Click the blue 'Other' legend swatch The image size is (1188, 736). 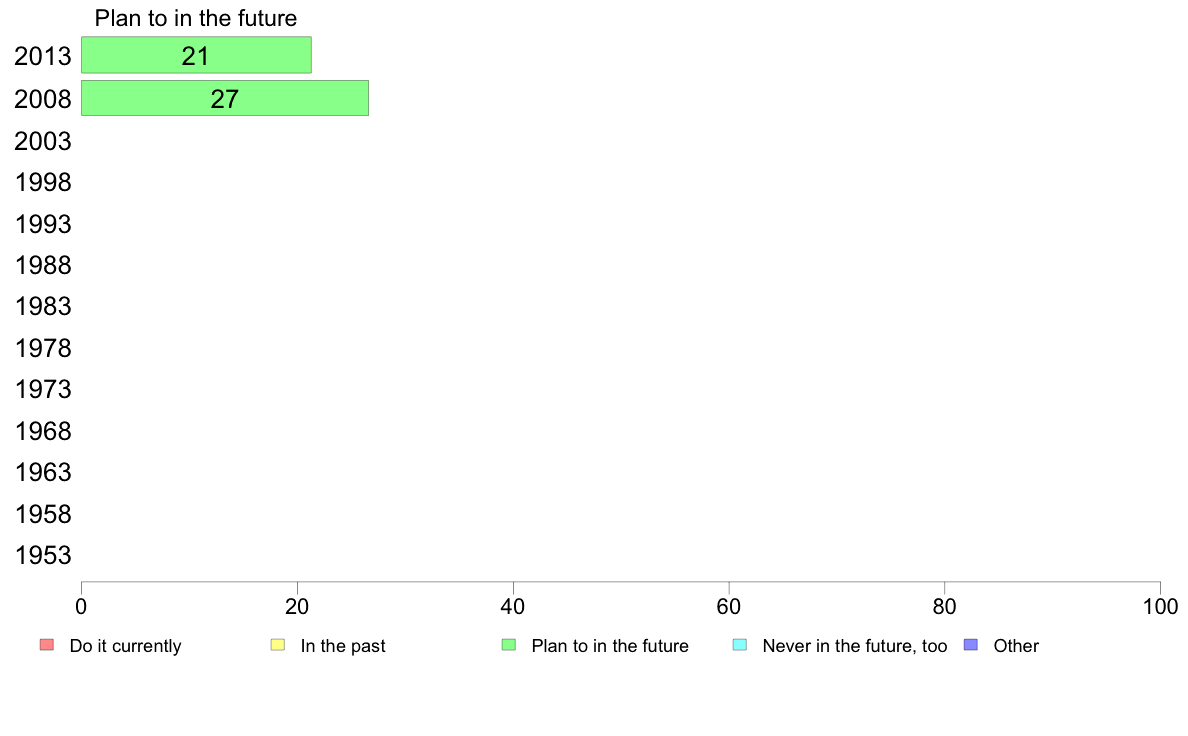(971, 645)
